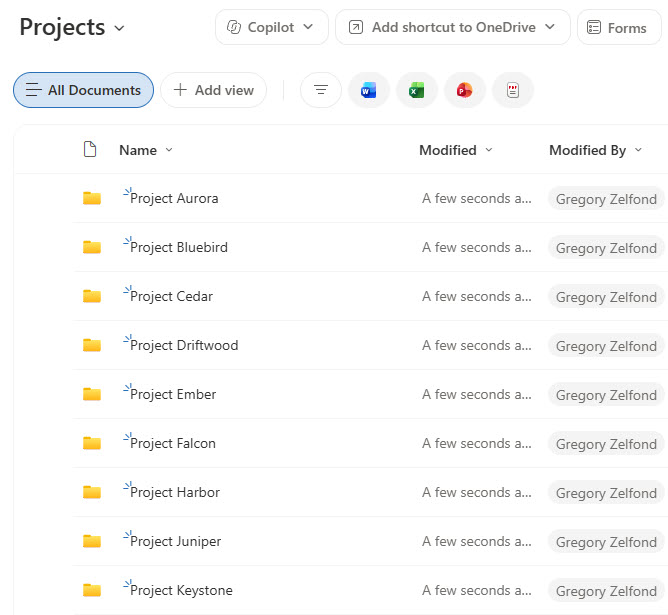Click Gregory Zelfond in Project Falcon row

606,444
